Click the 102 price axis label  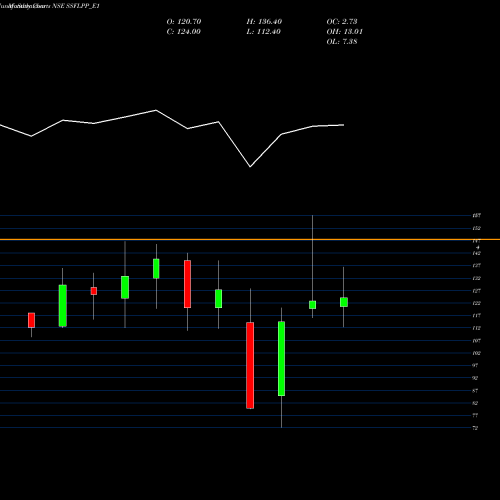click(x=477, y=353)
